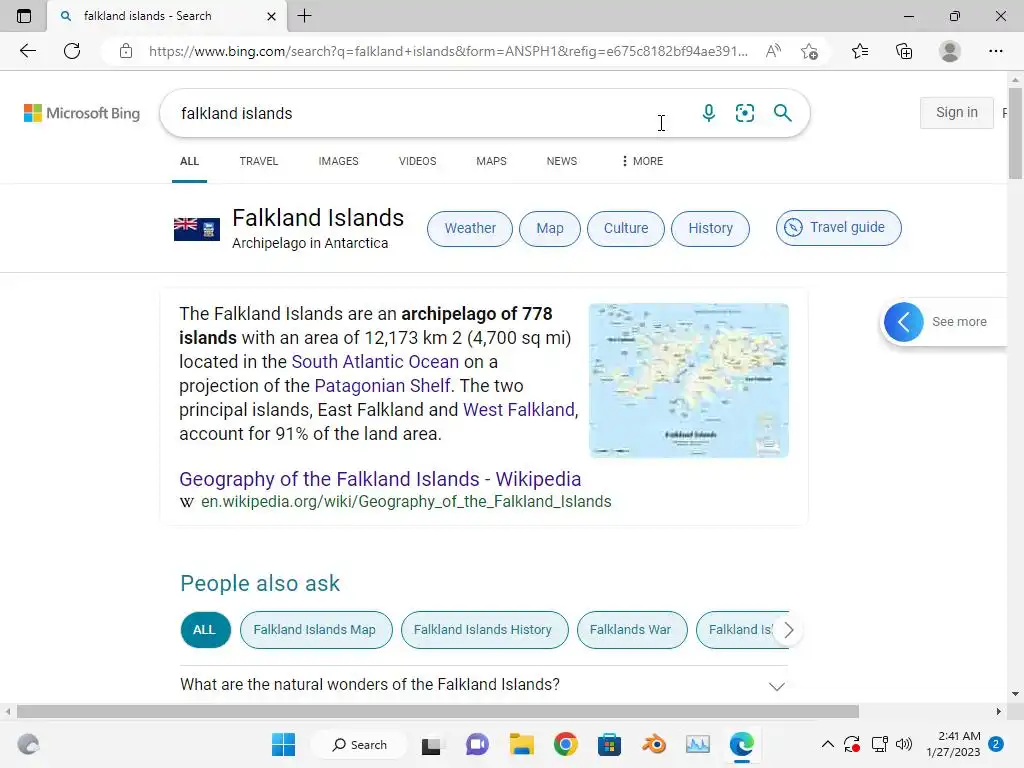
Task: Search by voice microphone icon
Action: click(709, 113)
